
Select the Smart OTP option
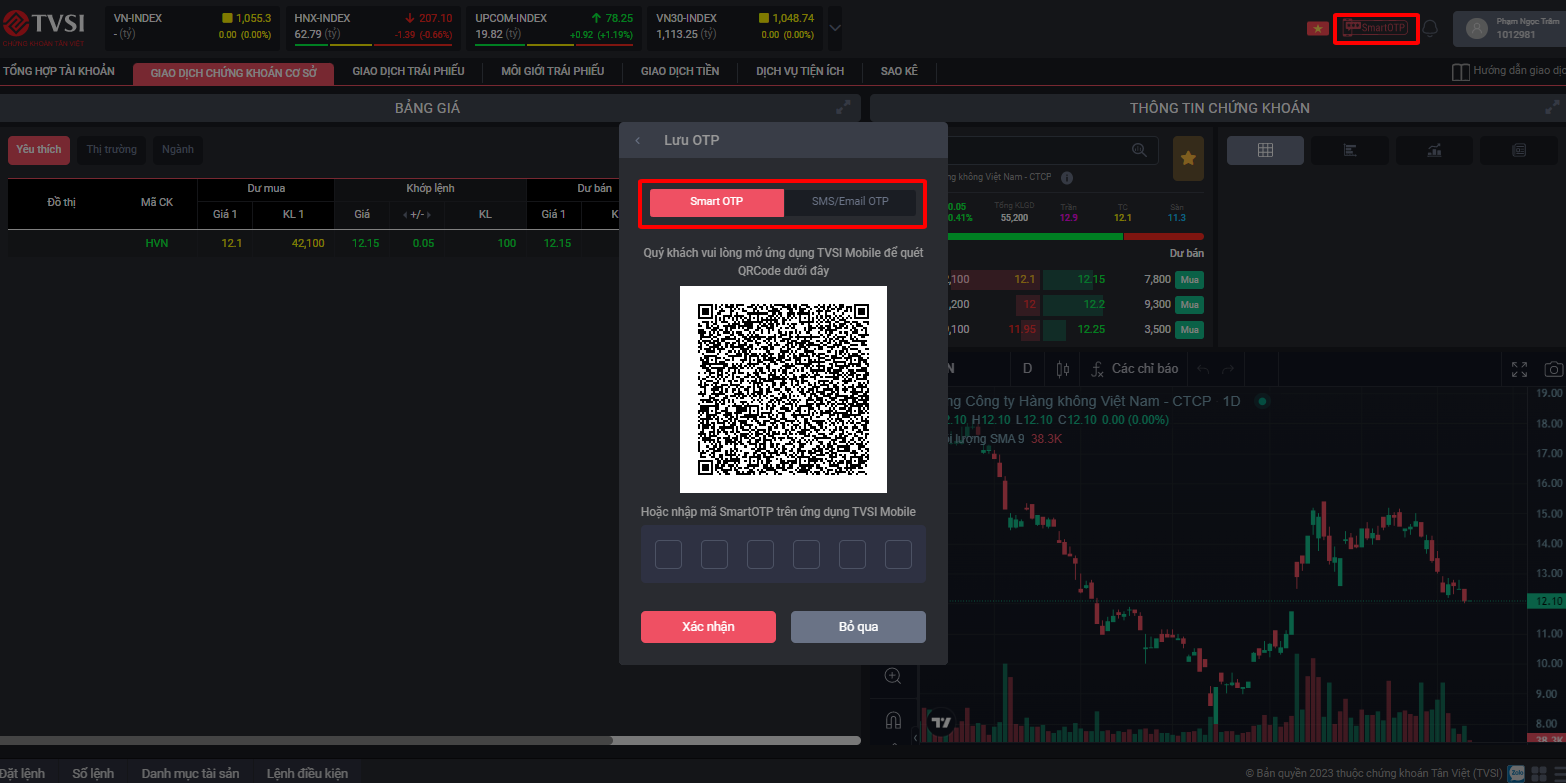point(716,202)
